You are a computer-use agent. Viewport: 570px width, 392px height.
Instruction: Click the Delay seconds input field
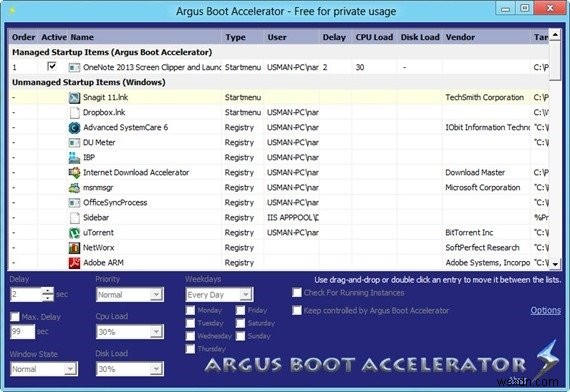tap(26, 294)
